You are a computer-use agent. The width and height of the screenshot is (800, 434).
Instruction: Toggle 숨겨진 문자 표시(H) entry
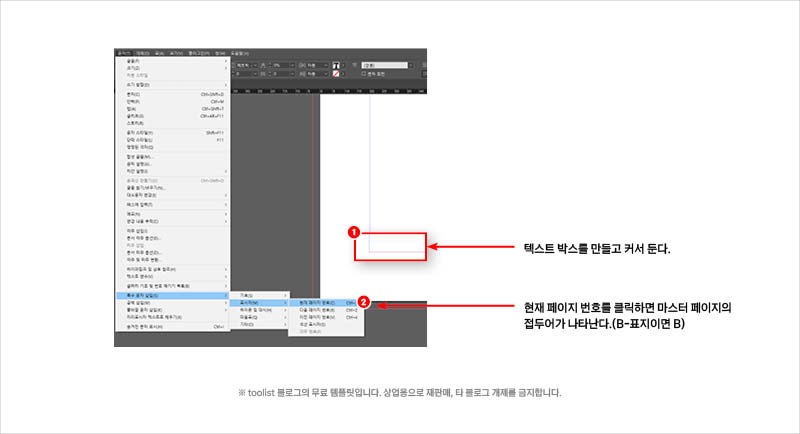click(x=172, y=327)
